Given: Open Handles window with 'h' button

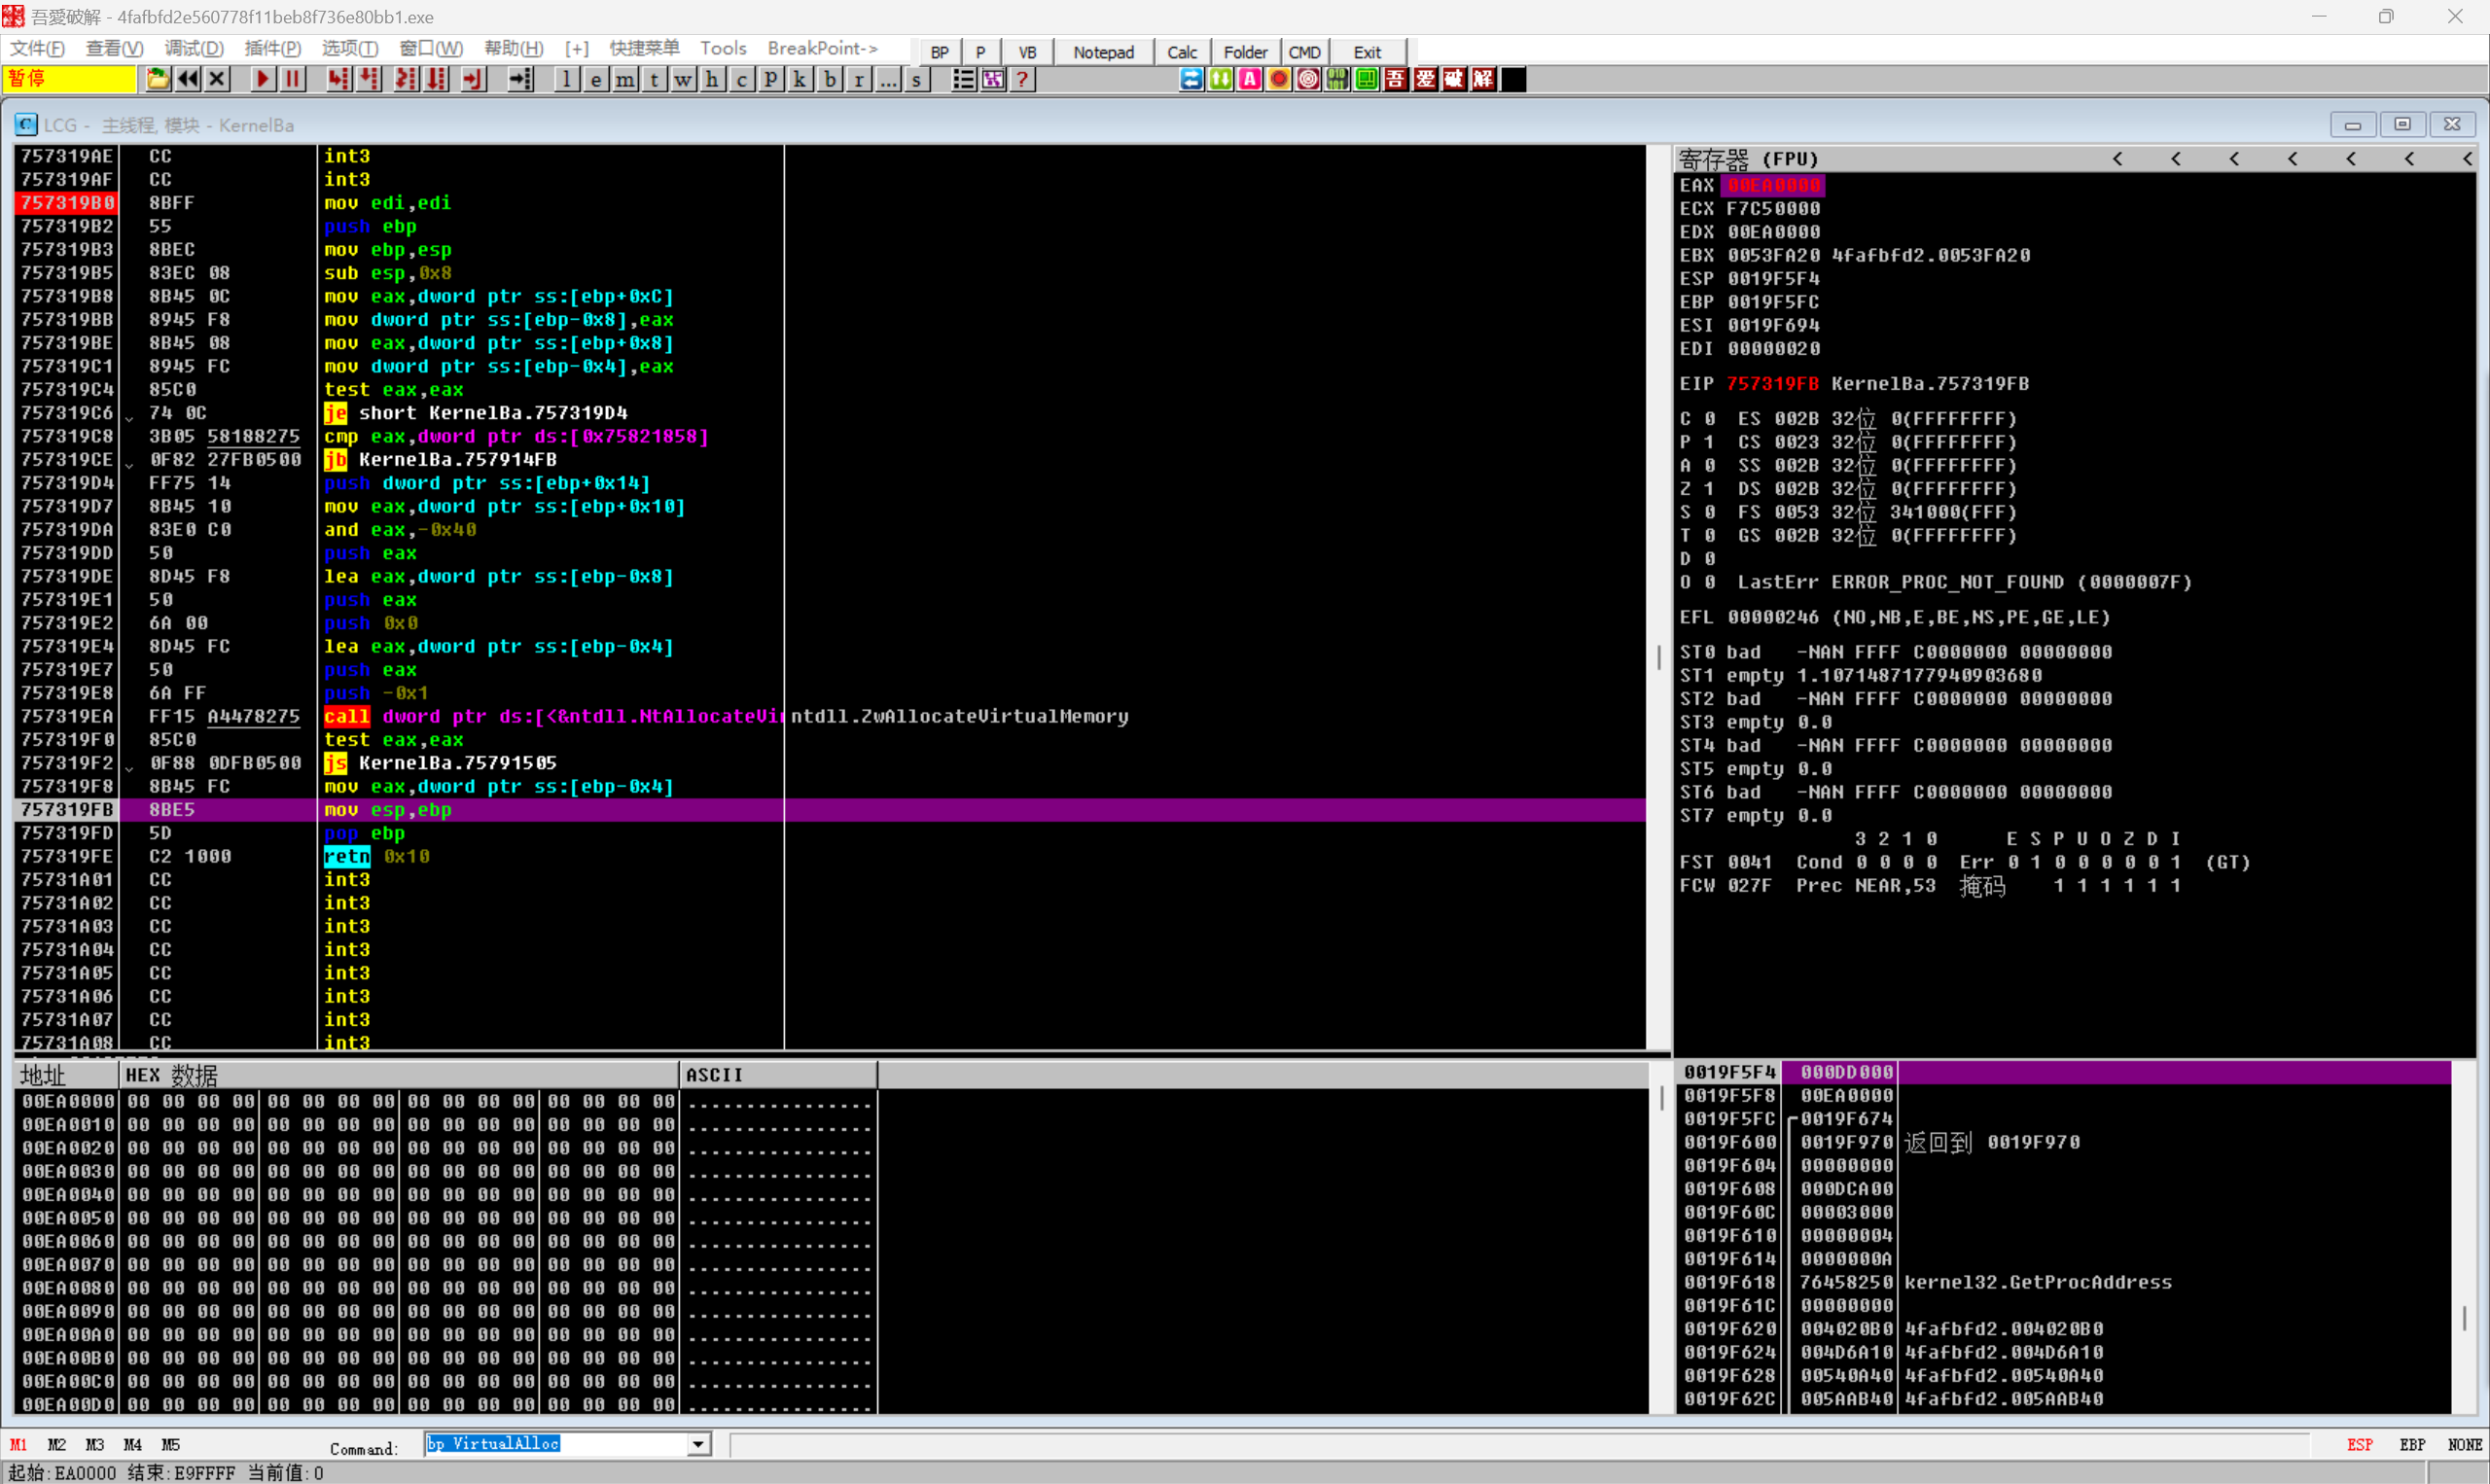Looking at the screenshot, I should coord(712,79).
